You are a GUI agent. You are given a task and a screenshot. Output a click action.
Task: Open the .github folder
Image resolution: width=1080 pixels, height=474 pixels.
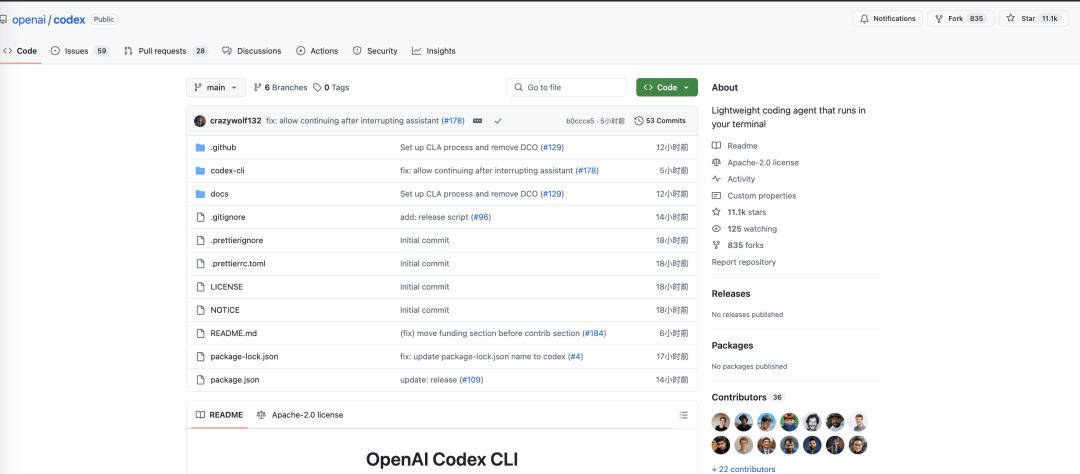[223, 147]
